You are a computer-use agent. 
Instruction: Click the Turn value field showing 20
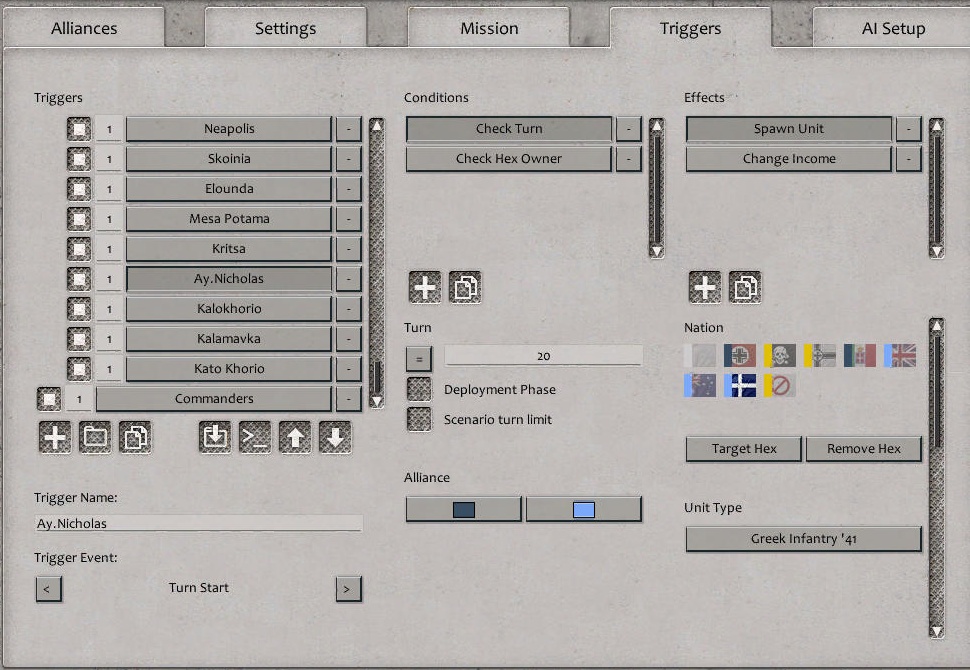point(544,356)
